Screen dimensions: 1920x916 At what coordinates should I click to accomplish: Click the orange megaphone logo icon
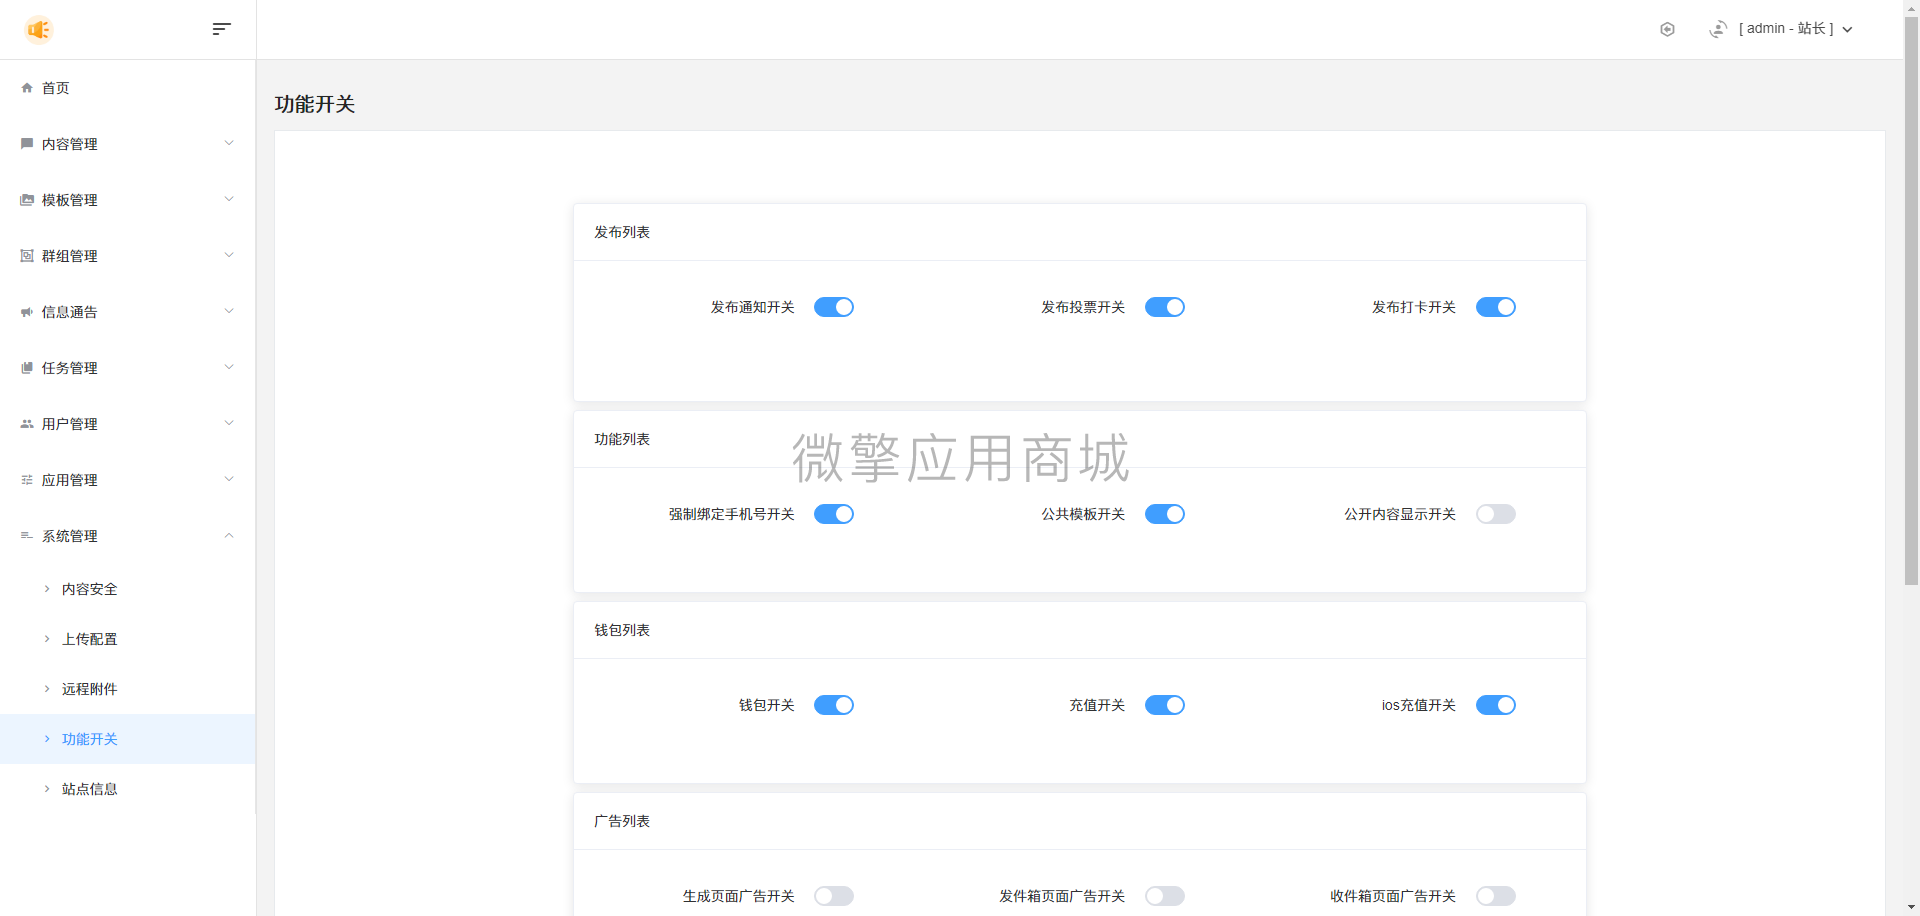coord(39,30)
